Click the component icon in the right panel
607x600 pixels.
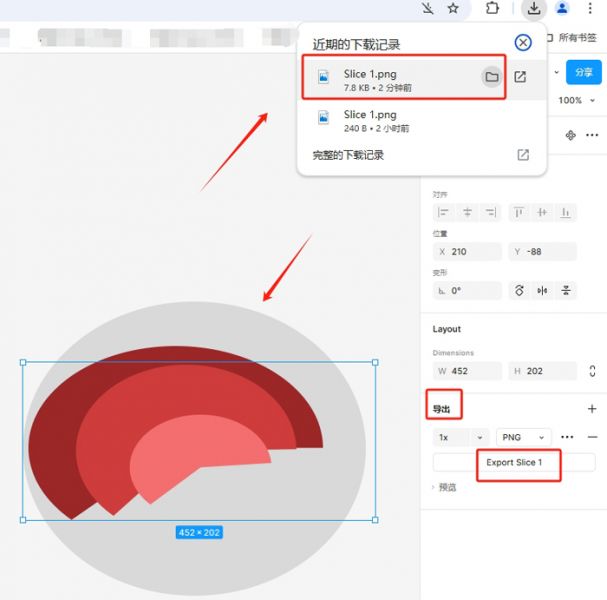coord(570,135)
